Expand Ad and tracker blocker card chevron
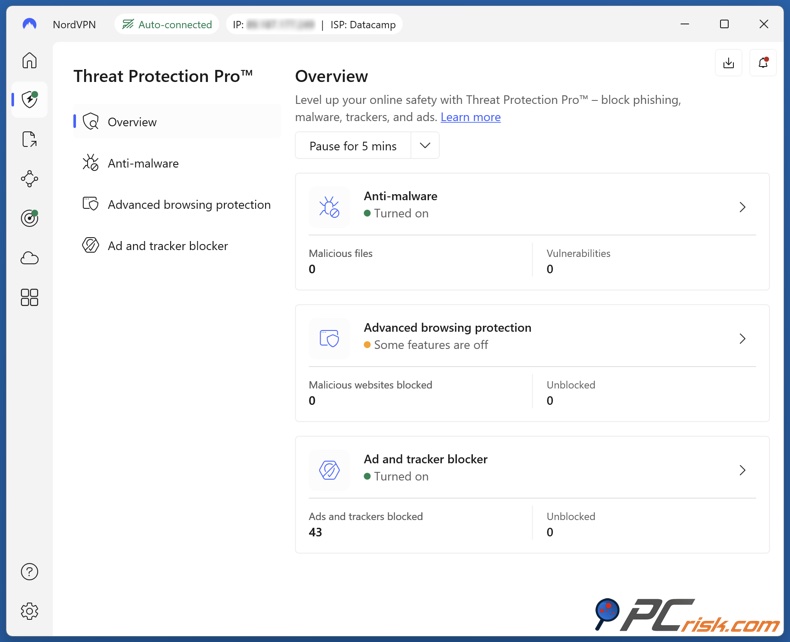 pos(742,470)
